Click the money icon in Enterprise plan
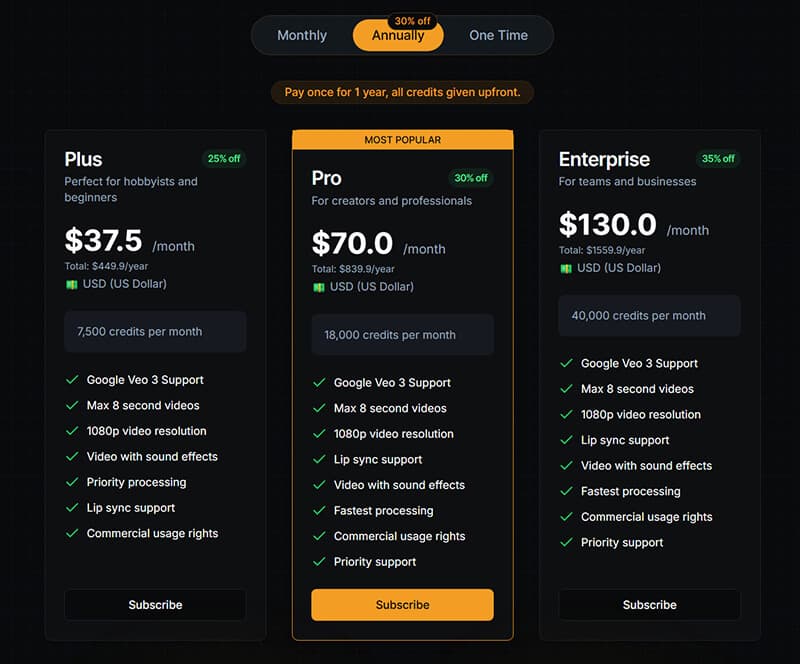The height and width of the screenshot is (664, 800). tap(565, 268)
